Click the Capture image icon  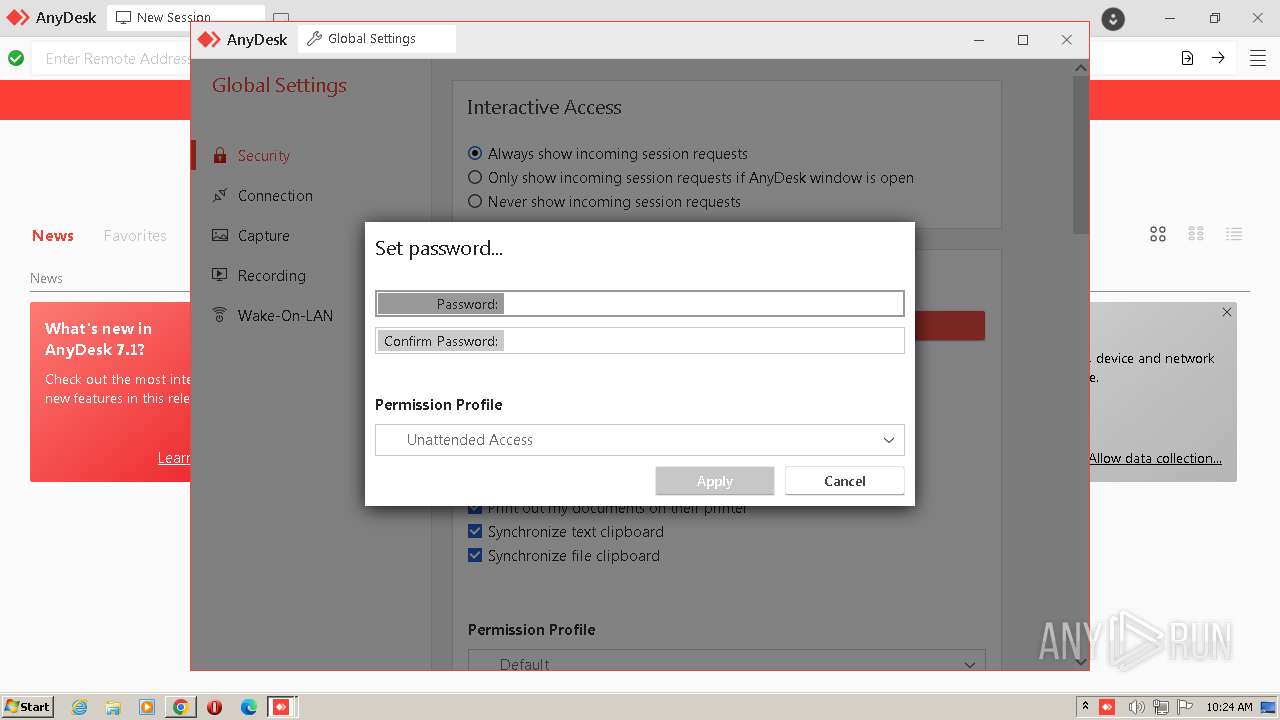[220, 236]
